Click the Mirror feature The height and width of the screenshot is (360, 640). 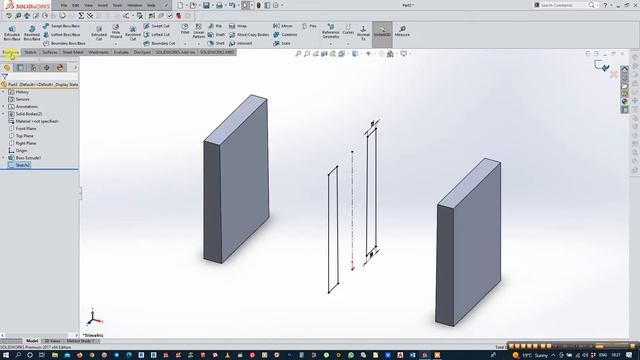283,26
